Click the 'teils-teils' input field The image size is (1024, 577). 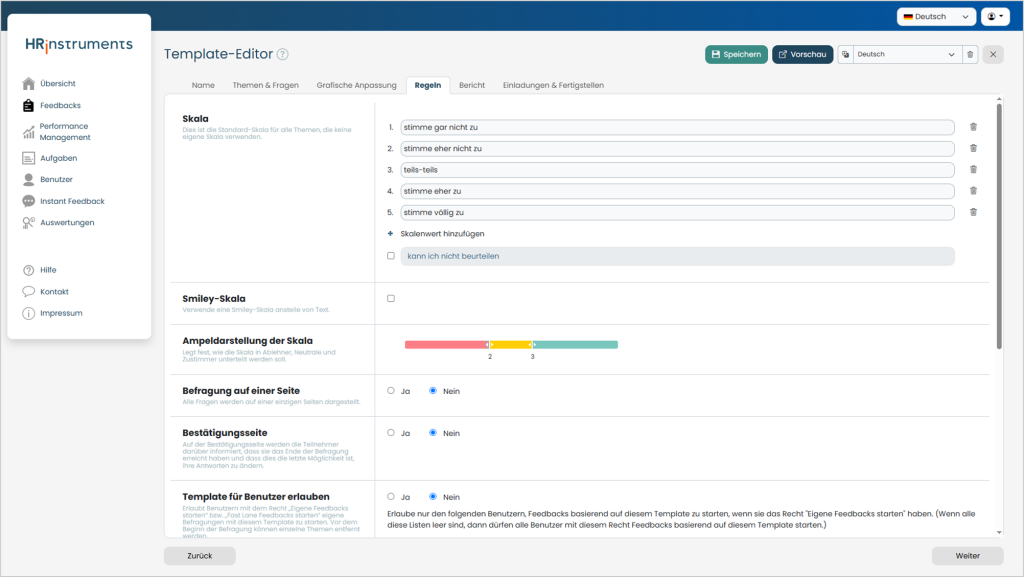677,170
